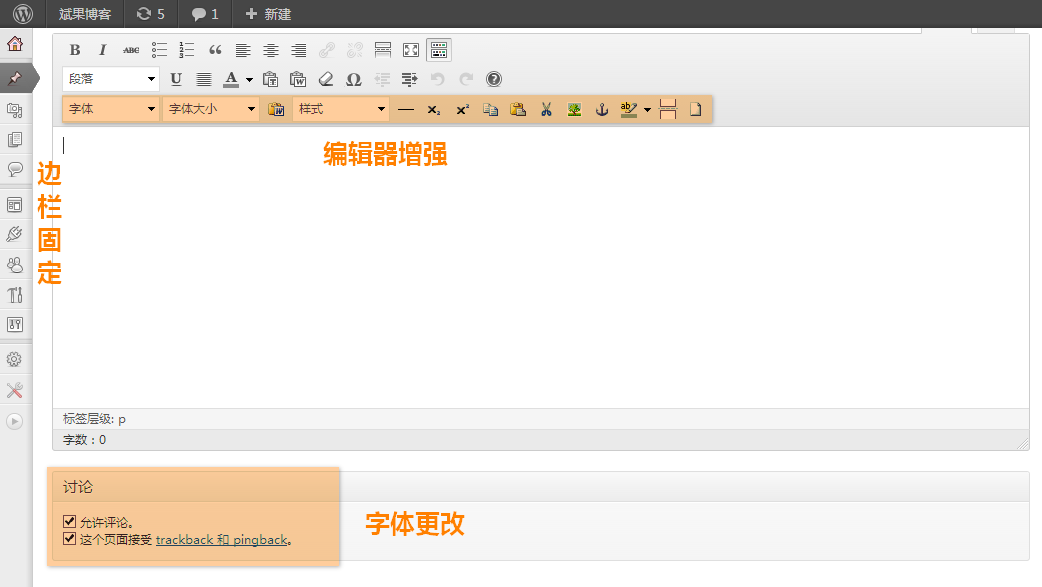This screenshot has height=587, width=1042.
Task: Visit the 斌果博客 site menu
Action: pyautogui.click(x=85, y=14)
